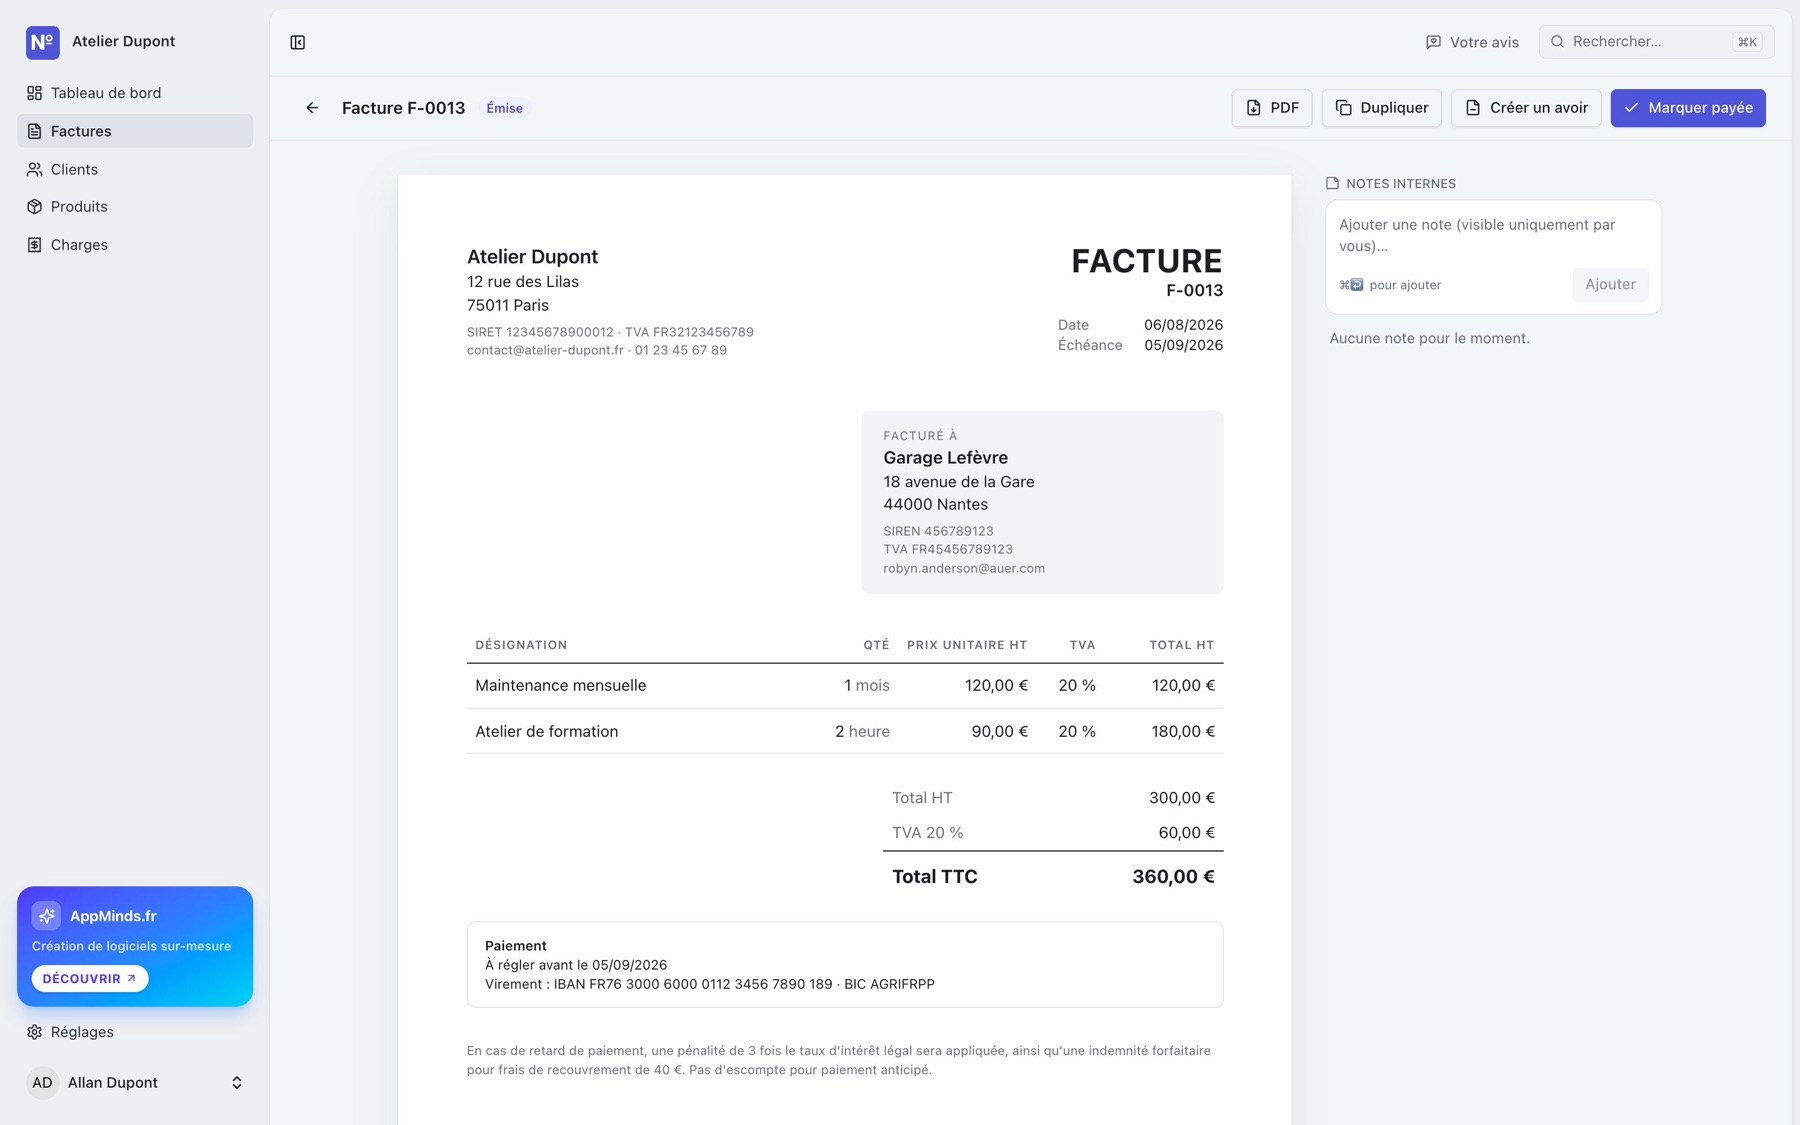This screenshot has height=1125, width=1800.
Task: Click in the internal note text area
Action: pyautogui.click(x=1493, y=235)
